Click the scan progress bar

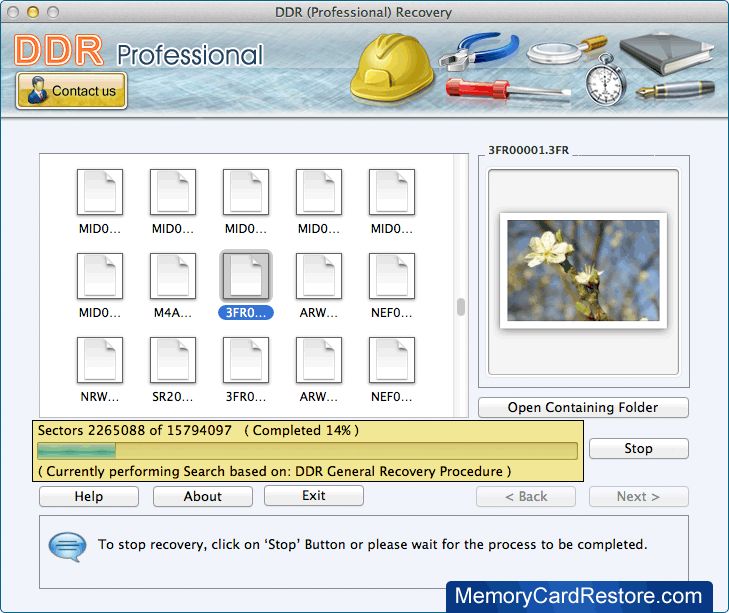coord(307,451)
